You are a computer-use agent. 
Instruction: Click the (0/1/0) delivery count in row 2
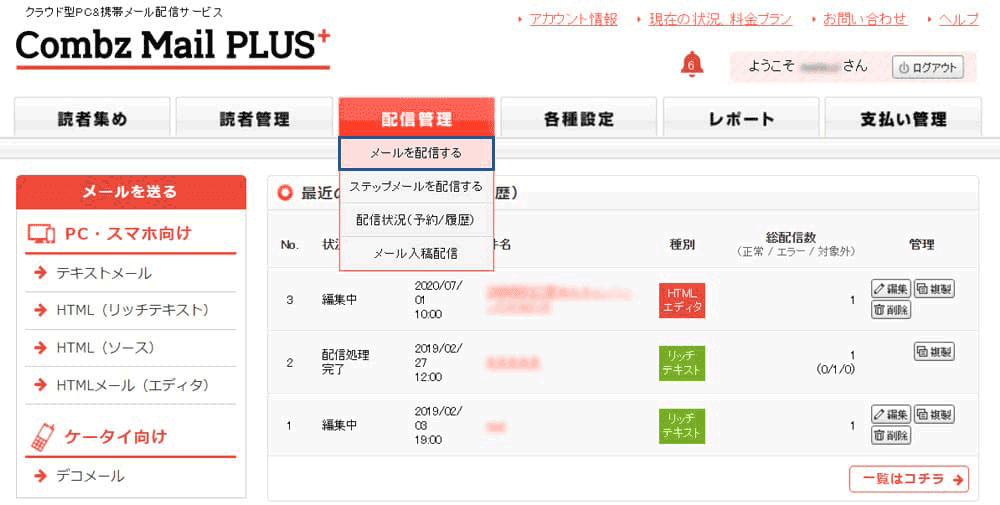tap(835, 370)
